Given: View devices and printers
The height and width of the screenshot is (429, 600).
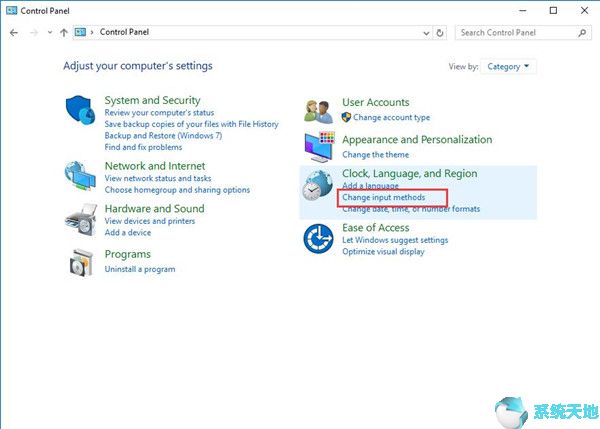Looking at the screenshot, I should tap(150, 221).
